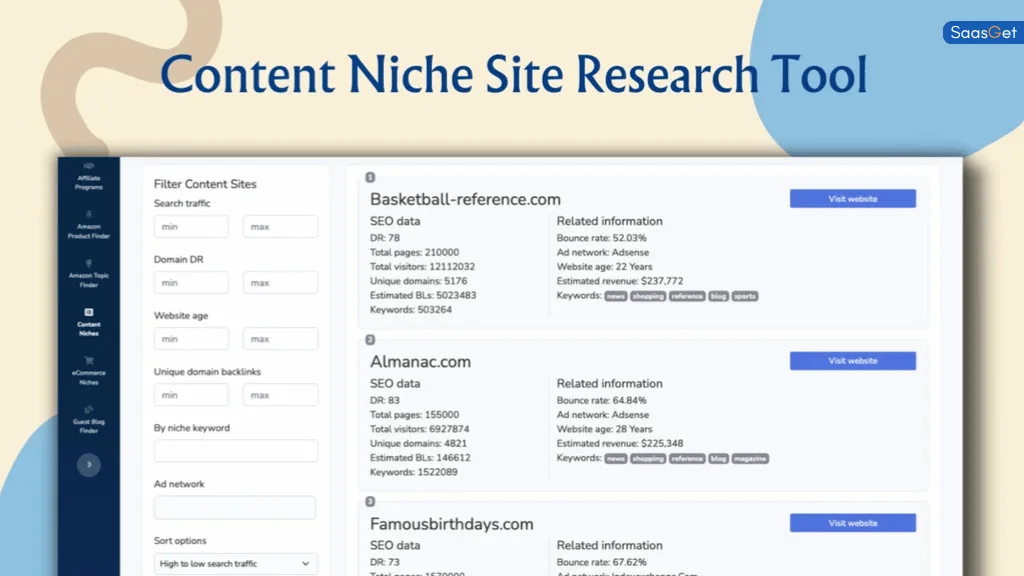
Task: Click Search traffic min field
Action: coord(191,227)
